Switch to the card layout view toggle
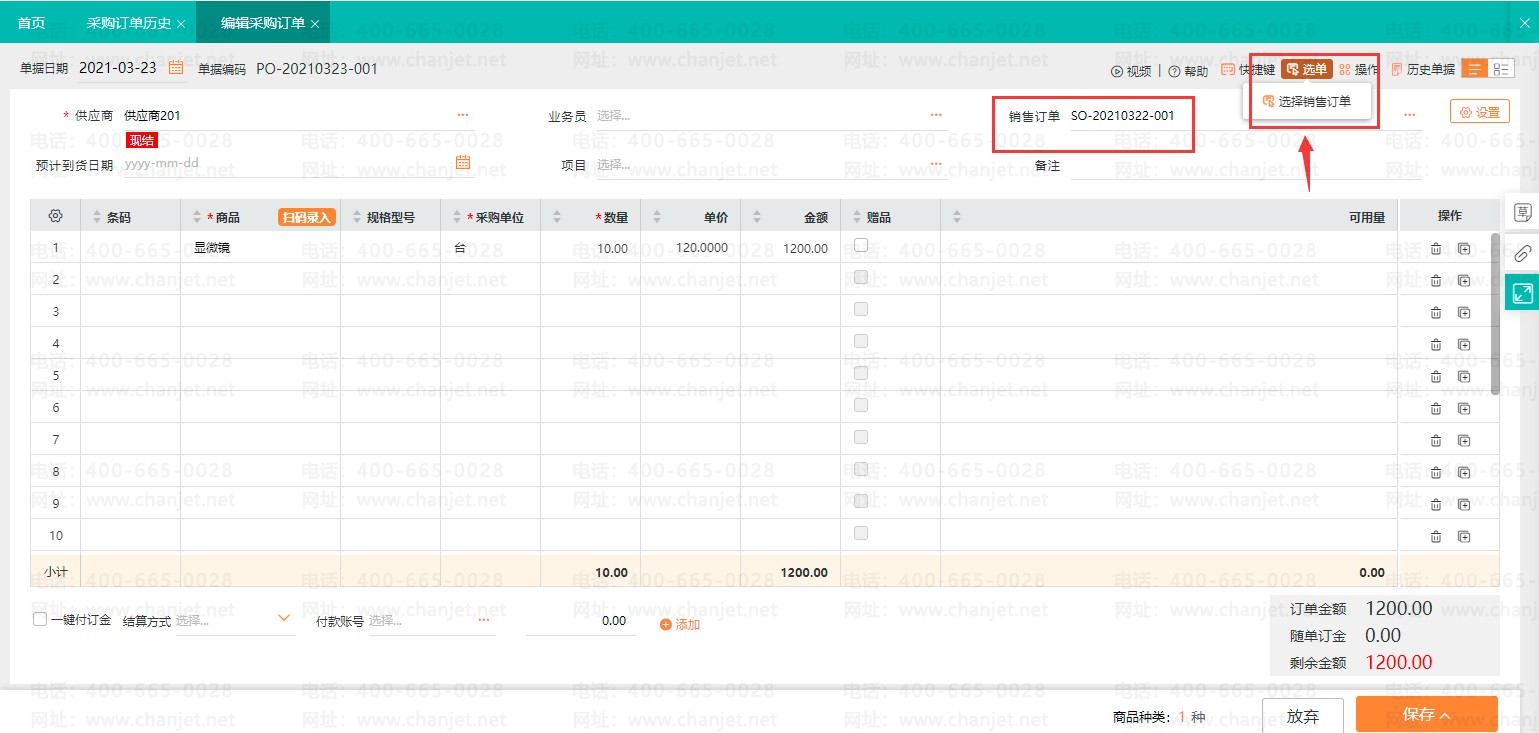This screenshot has width=1539, height=733. point(1501,69)
